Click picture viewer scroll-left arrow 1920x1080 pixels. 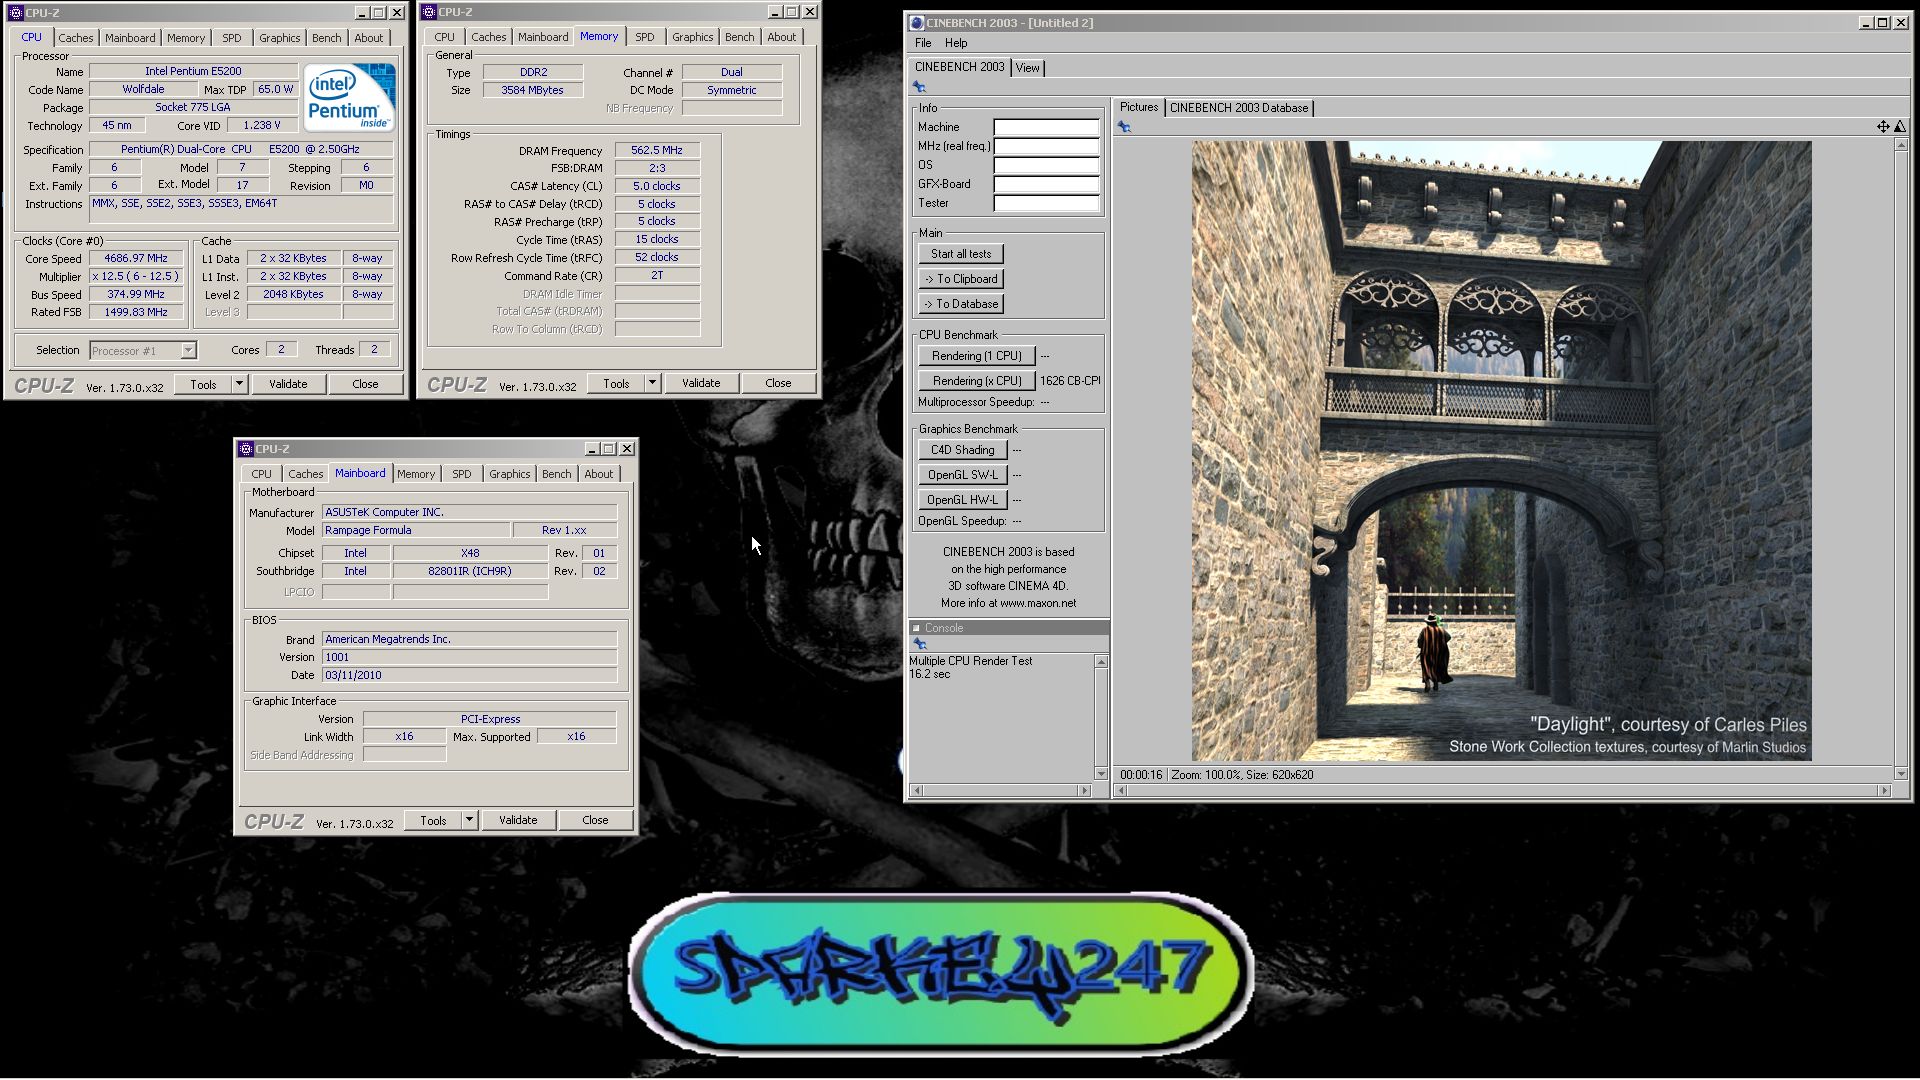tap(1121, 791)
